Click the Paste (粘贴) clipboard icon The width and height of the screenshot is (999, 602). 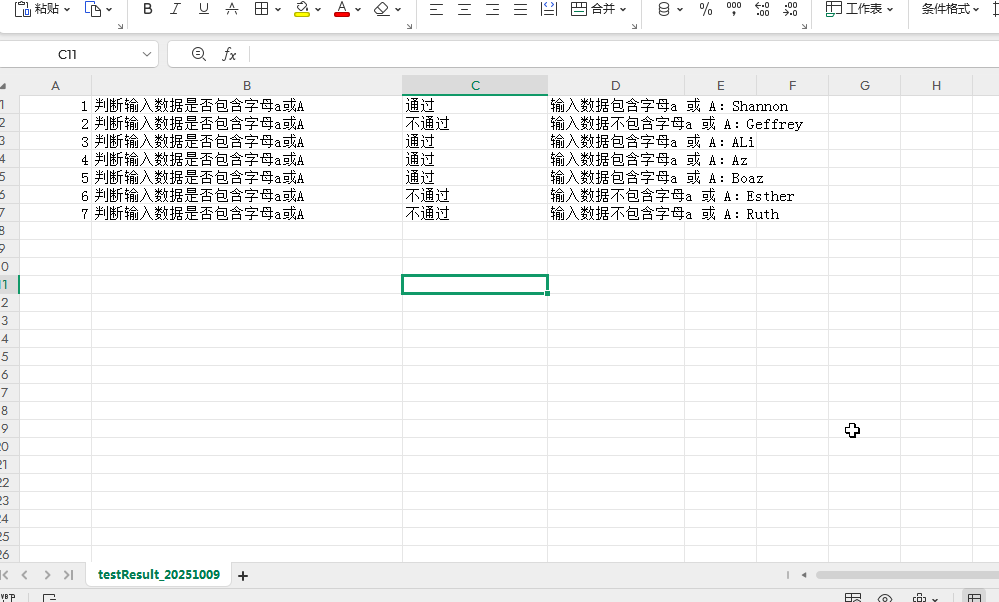click(22, 9)
